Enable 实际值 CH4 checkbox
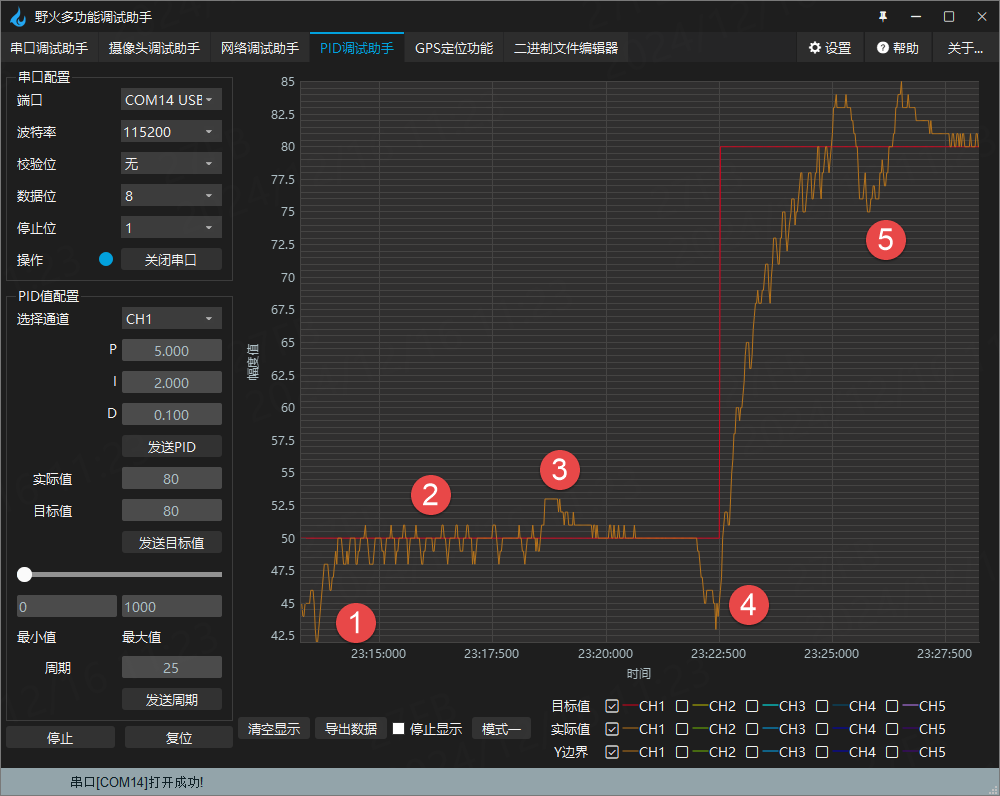This screenshot has width=1000, height=796. (x=822, y=729)
